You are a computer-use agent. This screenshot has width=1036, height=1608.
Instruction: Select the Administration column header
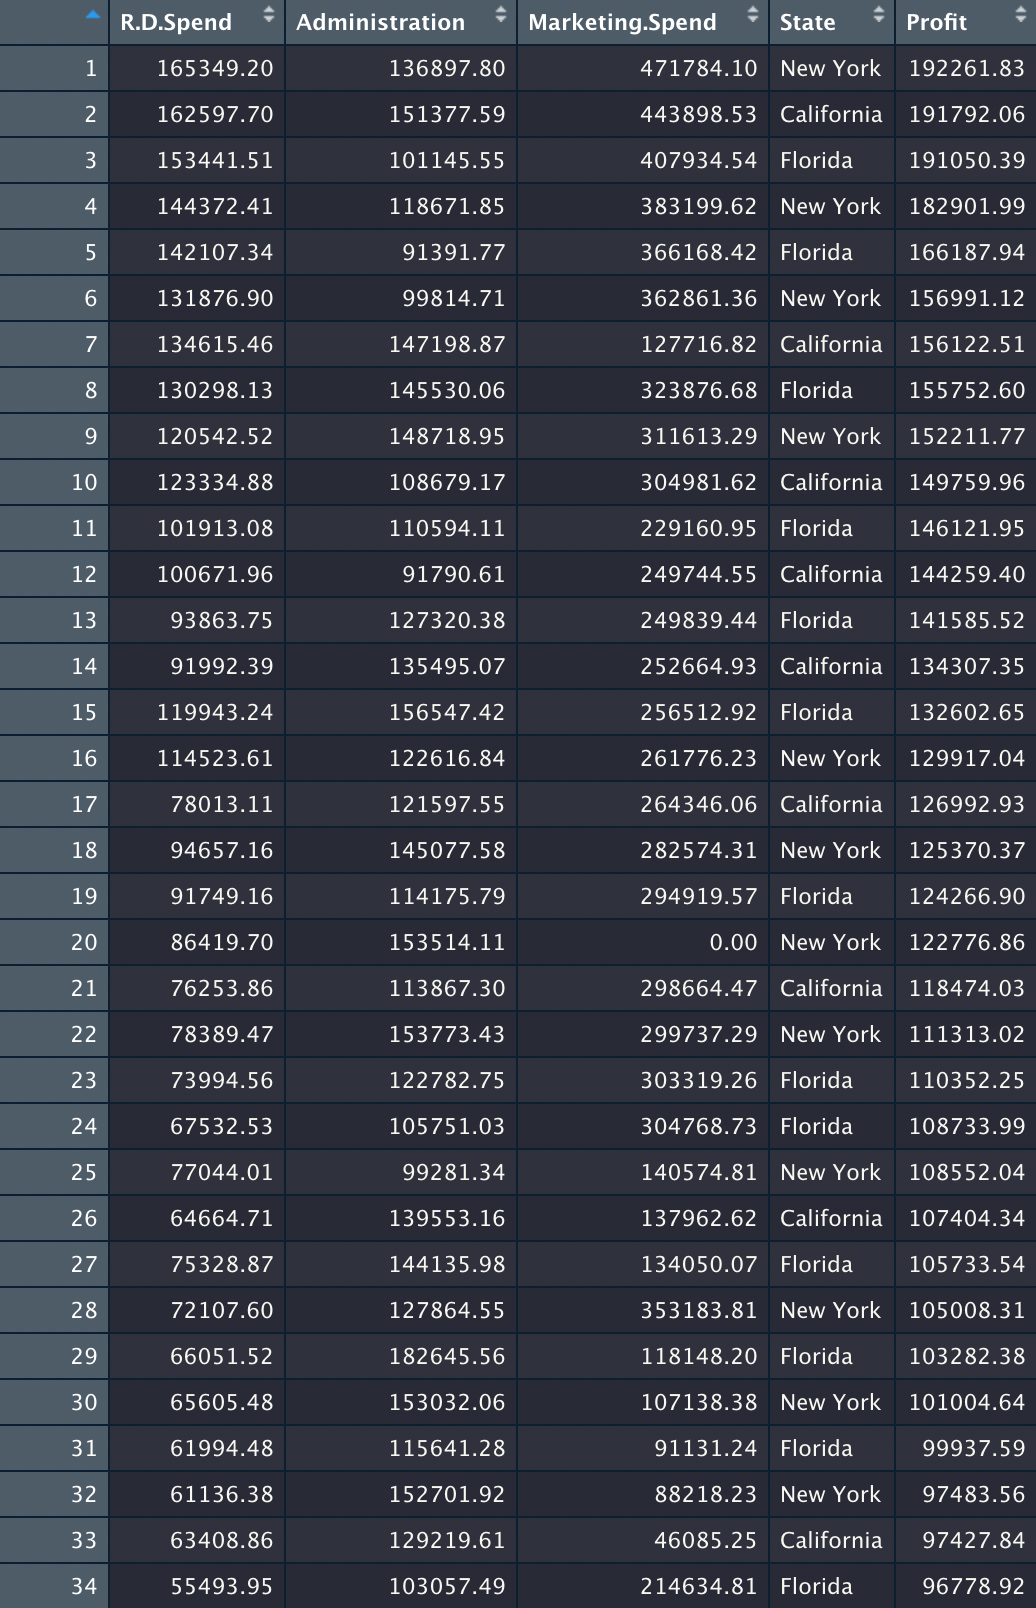[x=401, y=22]
